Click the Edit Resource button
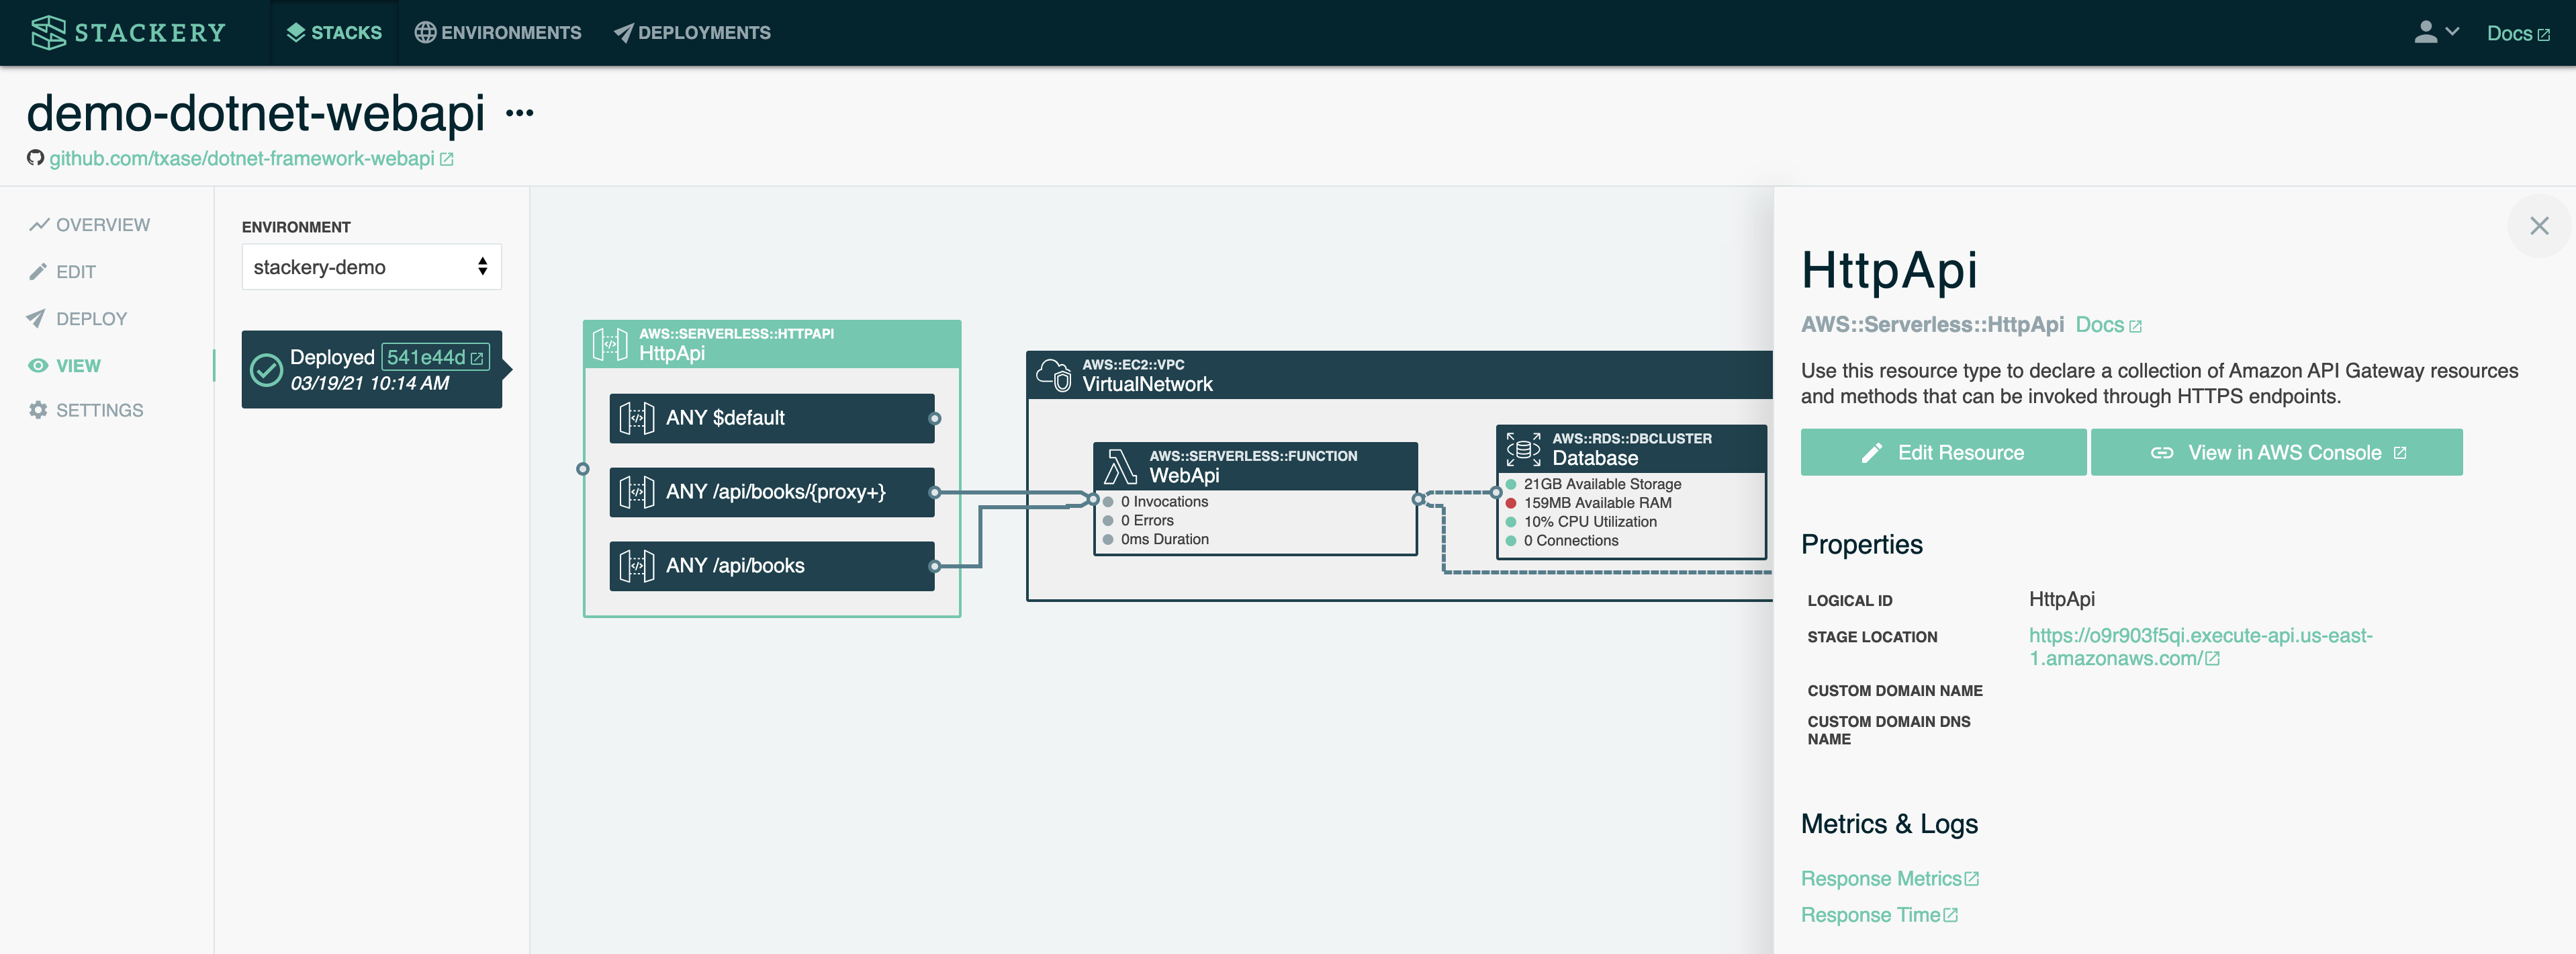This screenshot has height=954, width=2576. [x=1943, y=453]
